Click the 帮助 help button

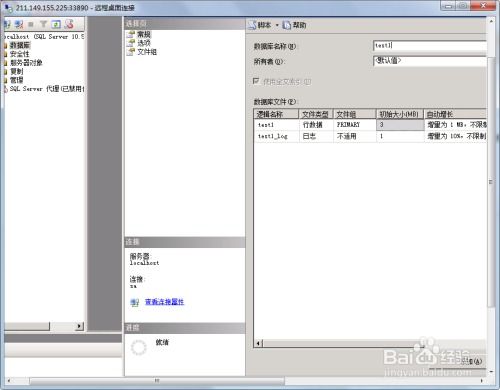[x=294, y=25]
